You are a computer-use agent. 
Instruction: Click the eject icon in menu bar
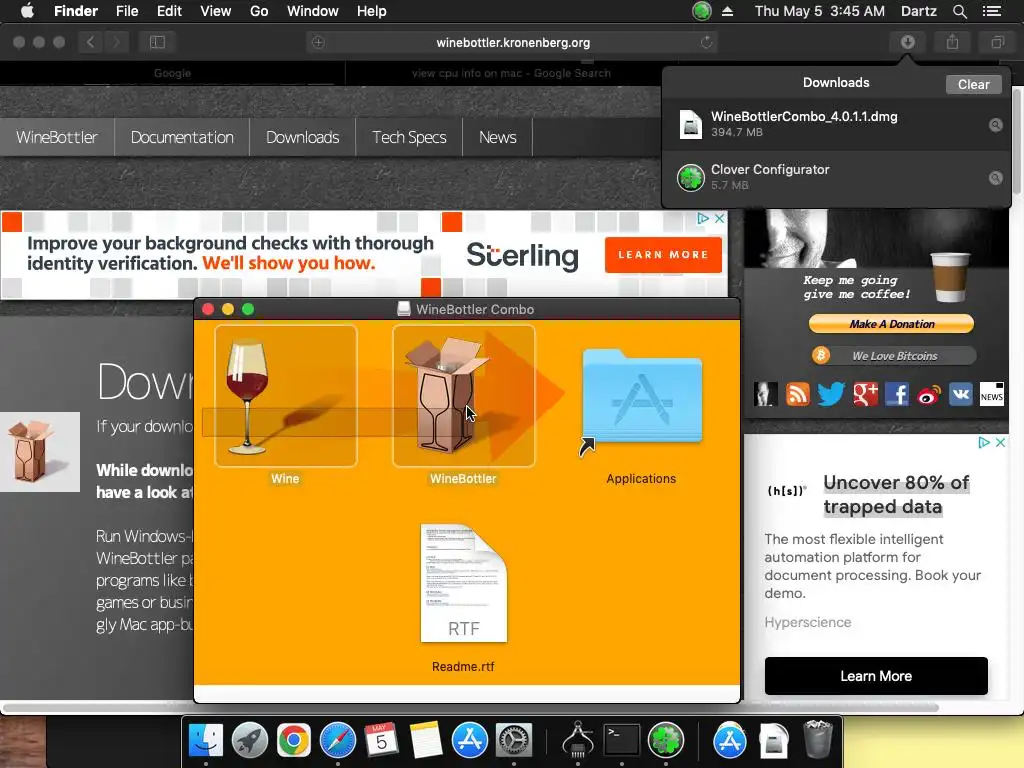[728, 11]
